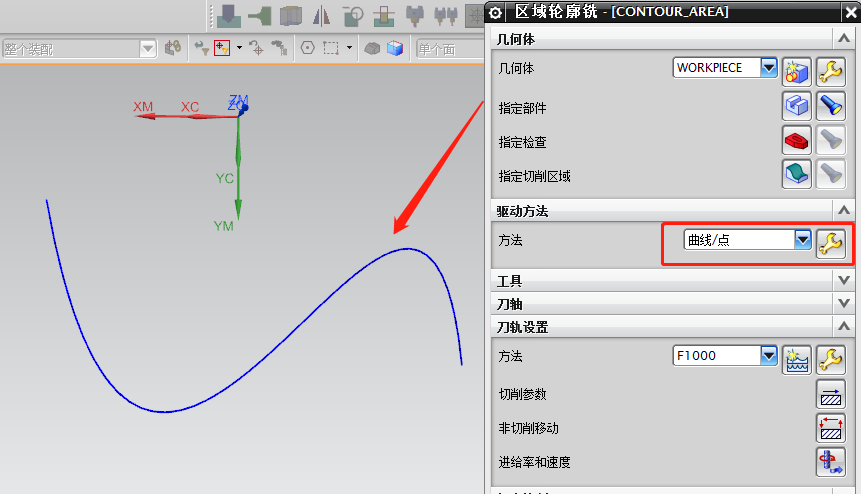Open cutting parameters (切削参数) icon
The height and width of the screenshot is (494, 861).
[x=831, y=394]
